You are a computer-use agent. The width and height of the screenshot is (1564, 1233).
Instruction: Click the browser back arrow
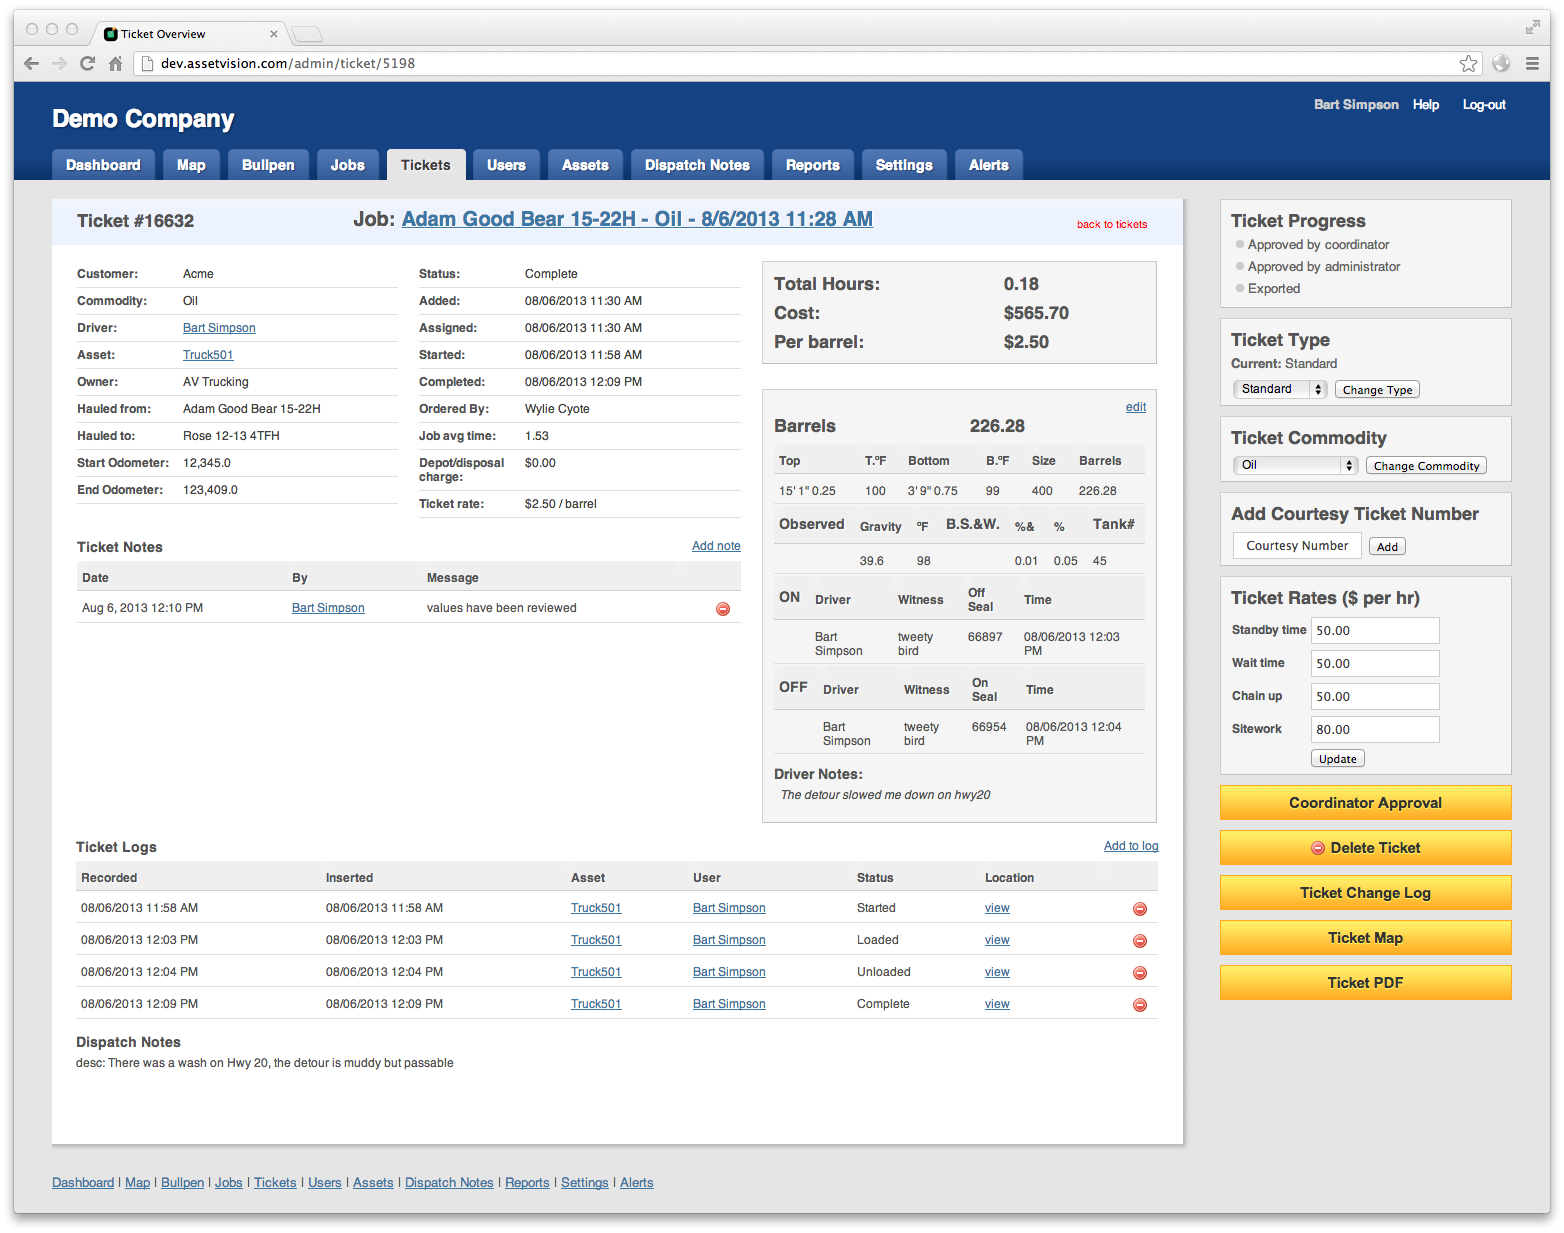coord(31,63)
